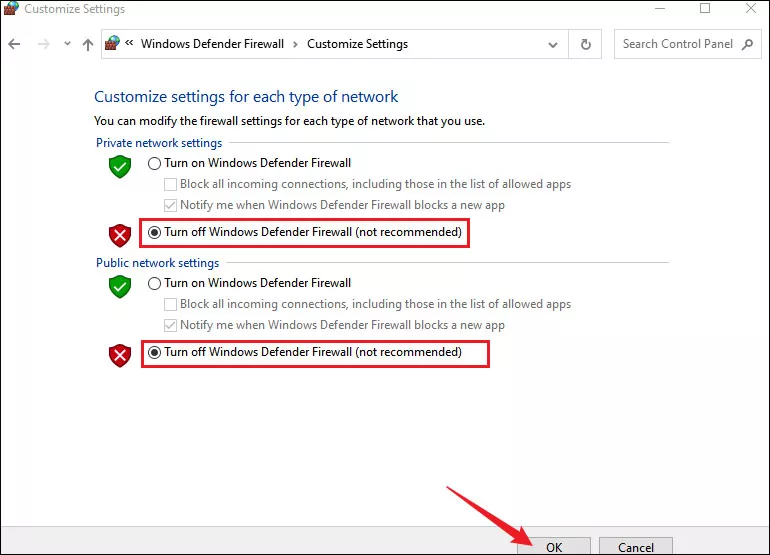Select turn off firewall for private network

pos(154,232)
